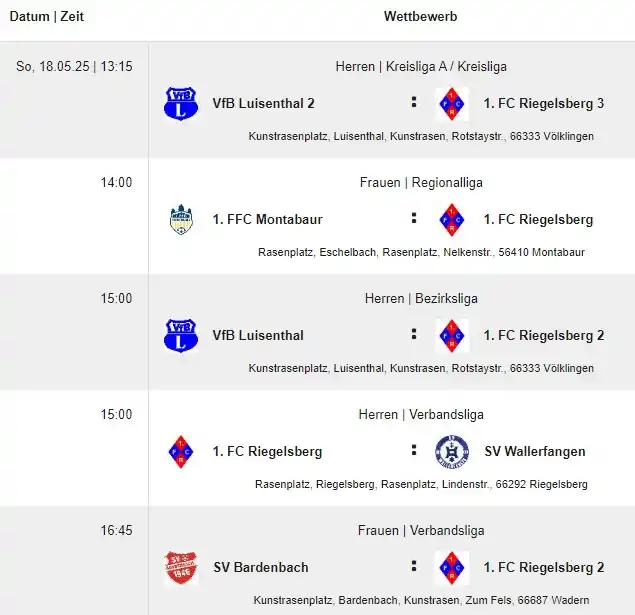
Task: Open the SV Bardenbach team link
Action: tap(261, 568)
